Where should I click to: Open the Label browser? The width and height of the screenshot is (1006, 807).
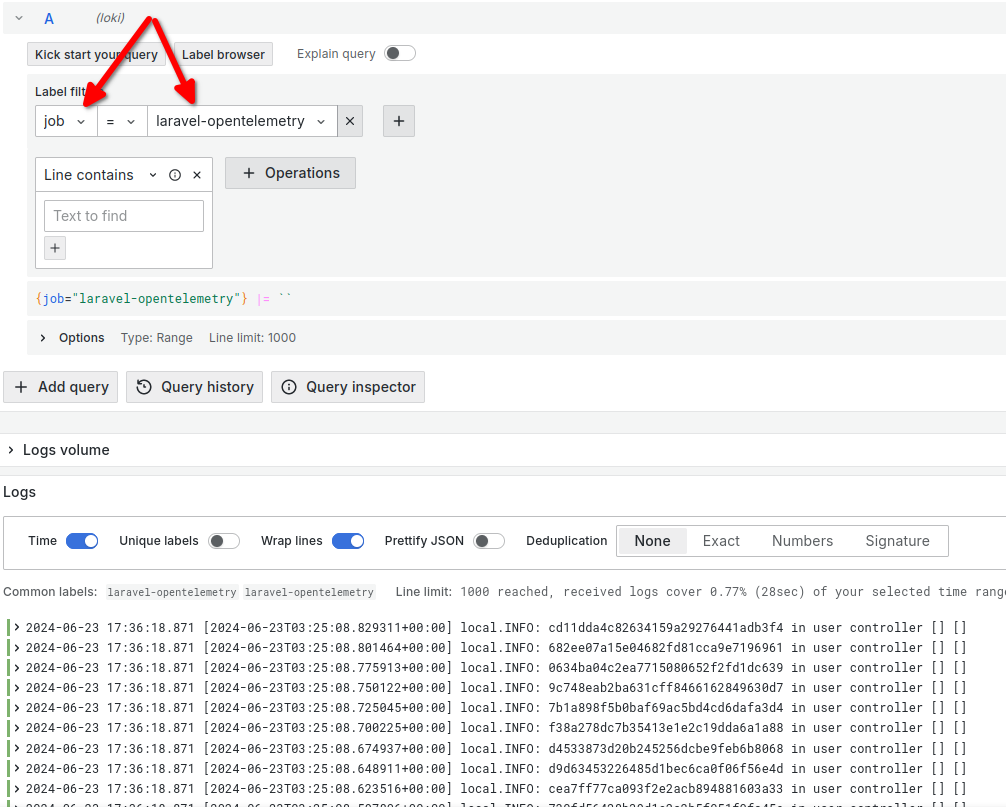point(223,55)
